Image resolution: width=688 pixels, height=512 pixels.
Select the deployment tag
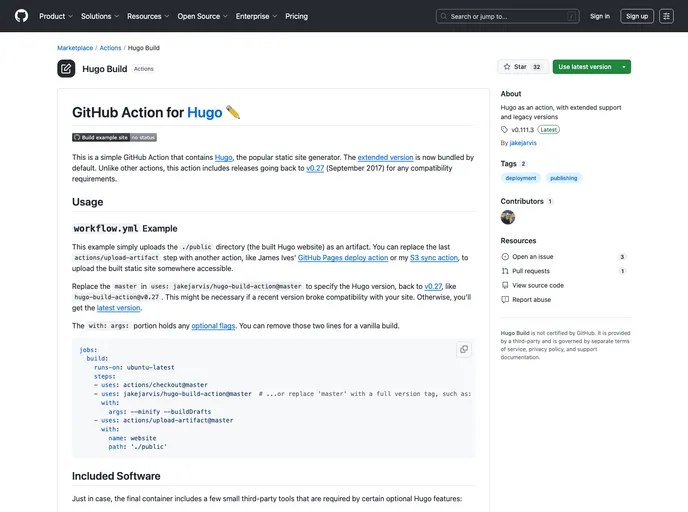click(x=520, y=178)
